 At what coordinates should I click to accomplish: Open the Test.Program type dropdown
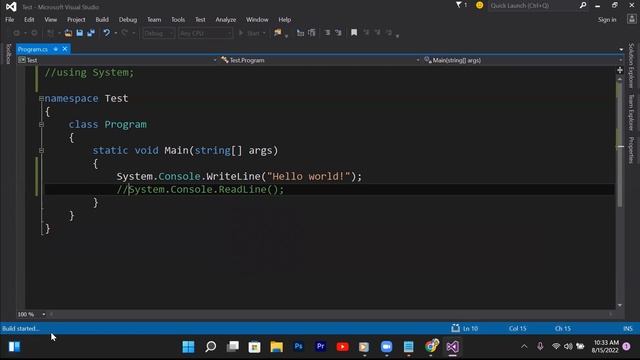coord(320,60)
